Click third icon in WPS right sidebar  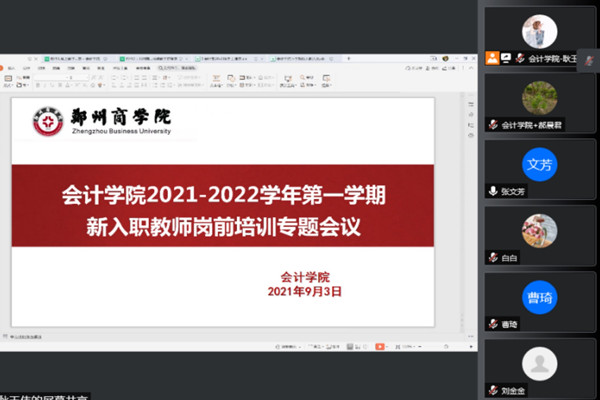click(x=471, y=125)
